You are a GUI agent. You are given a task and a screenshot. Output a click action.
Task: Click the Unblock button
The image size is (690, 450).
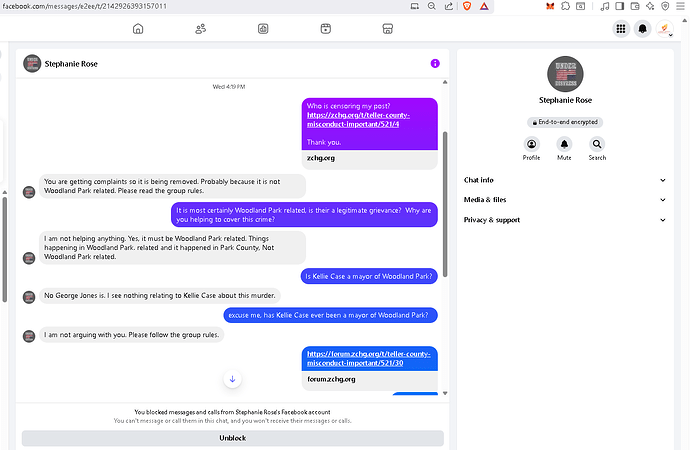pyautogui.click(x=233, y=438)
